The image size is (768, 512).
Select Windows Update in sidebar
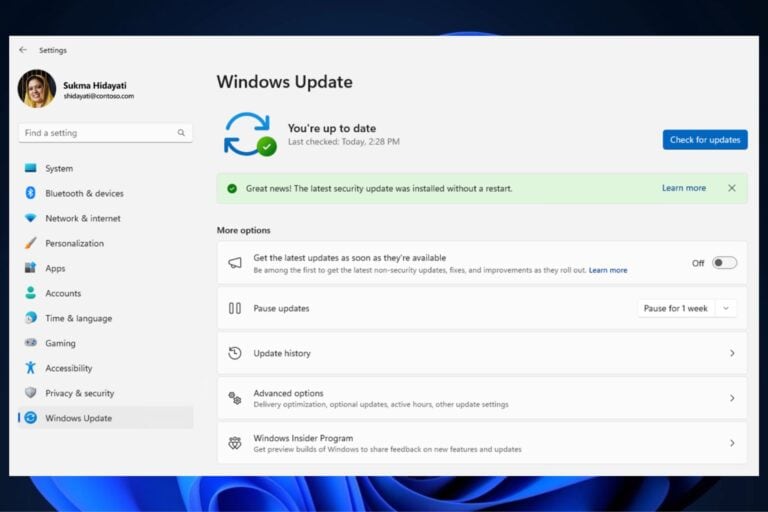(x=105, y=418)
